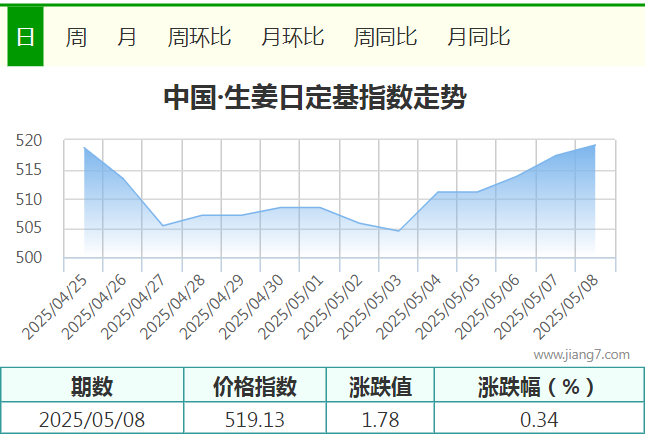This screenshot has width=645, height=440.
Task: Click the 2025/04/30 x-axis date label
Action: (251, 307)
